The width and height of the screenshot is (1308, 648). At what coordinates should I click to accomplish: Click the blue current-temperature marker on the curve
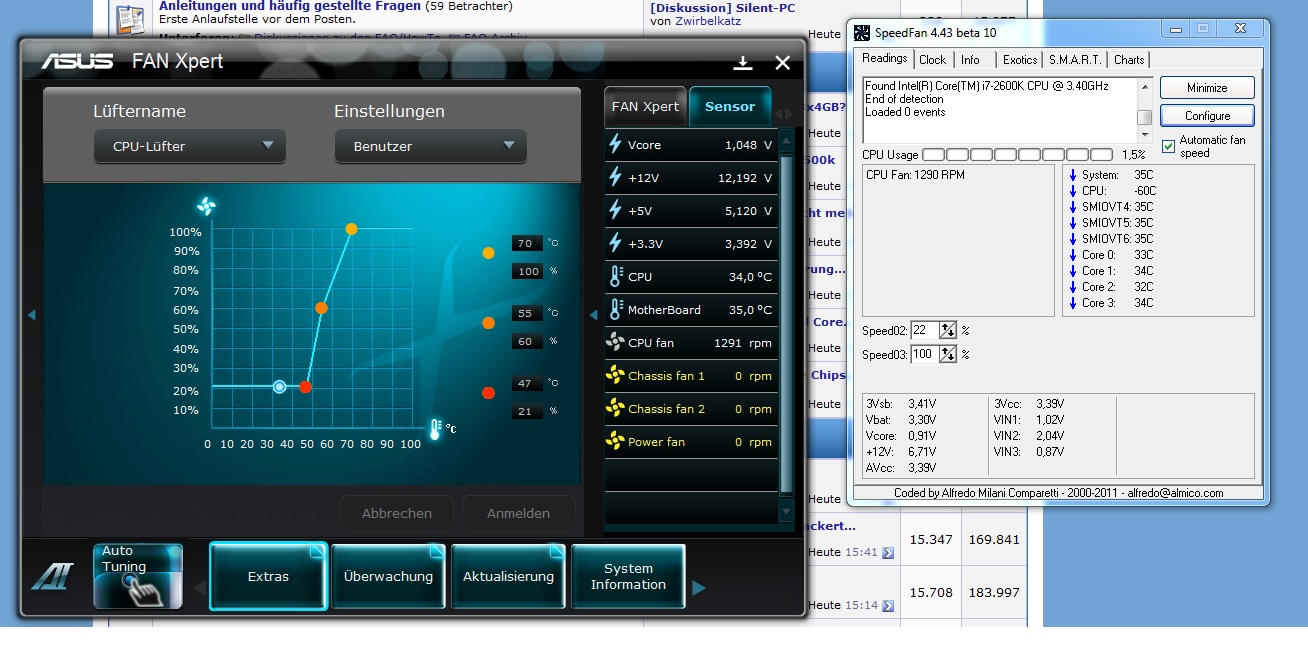279,387
